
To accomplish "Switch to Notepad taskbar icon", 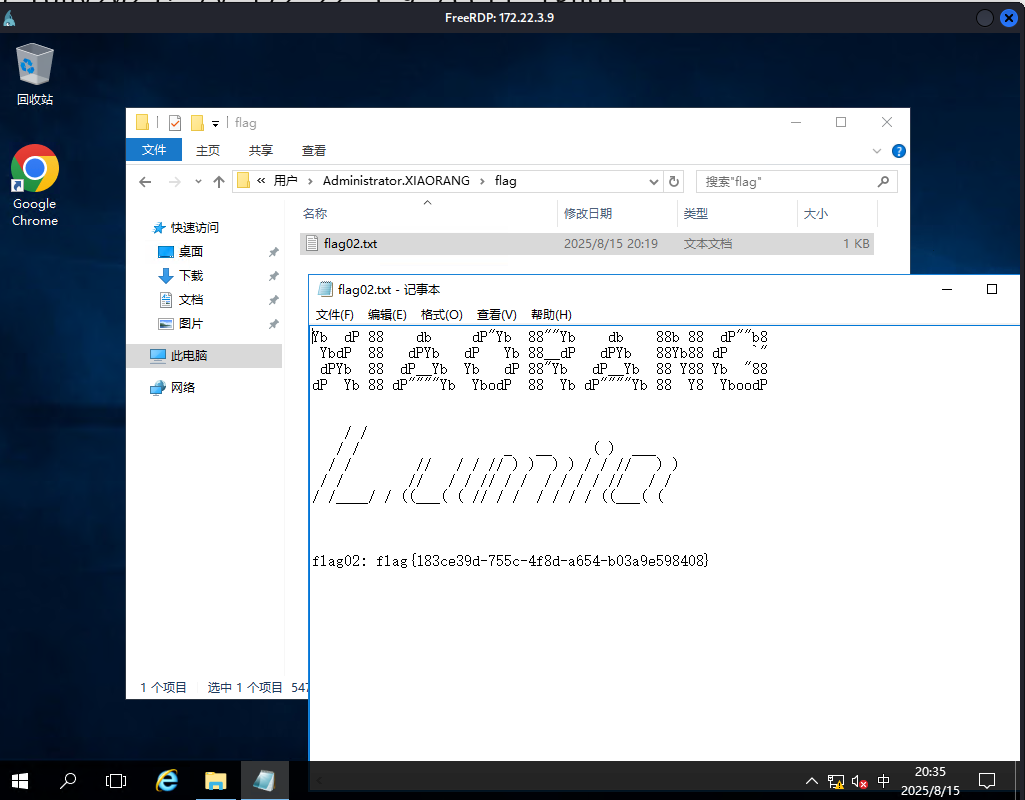I will (x=264, y=780).
